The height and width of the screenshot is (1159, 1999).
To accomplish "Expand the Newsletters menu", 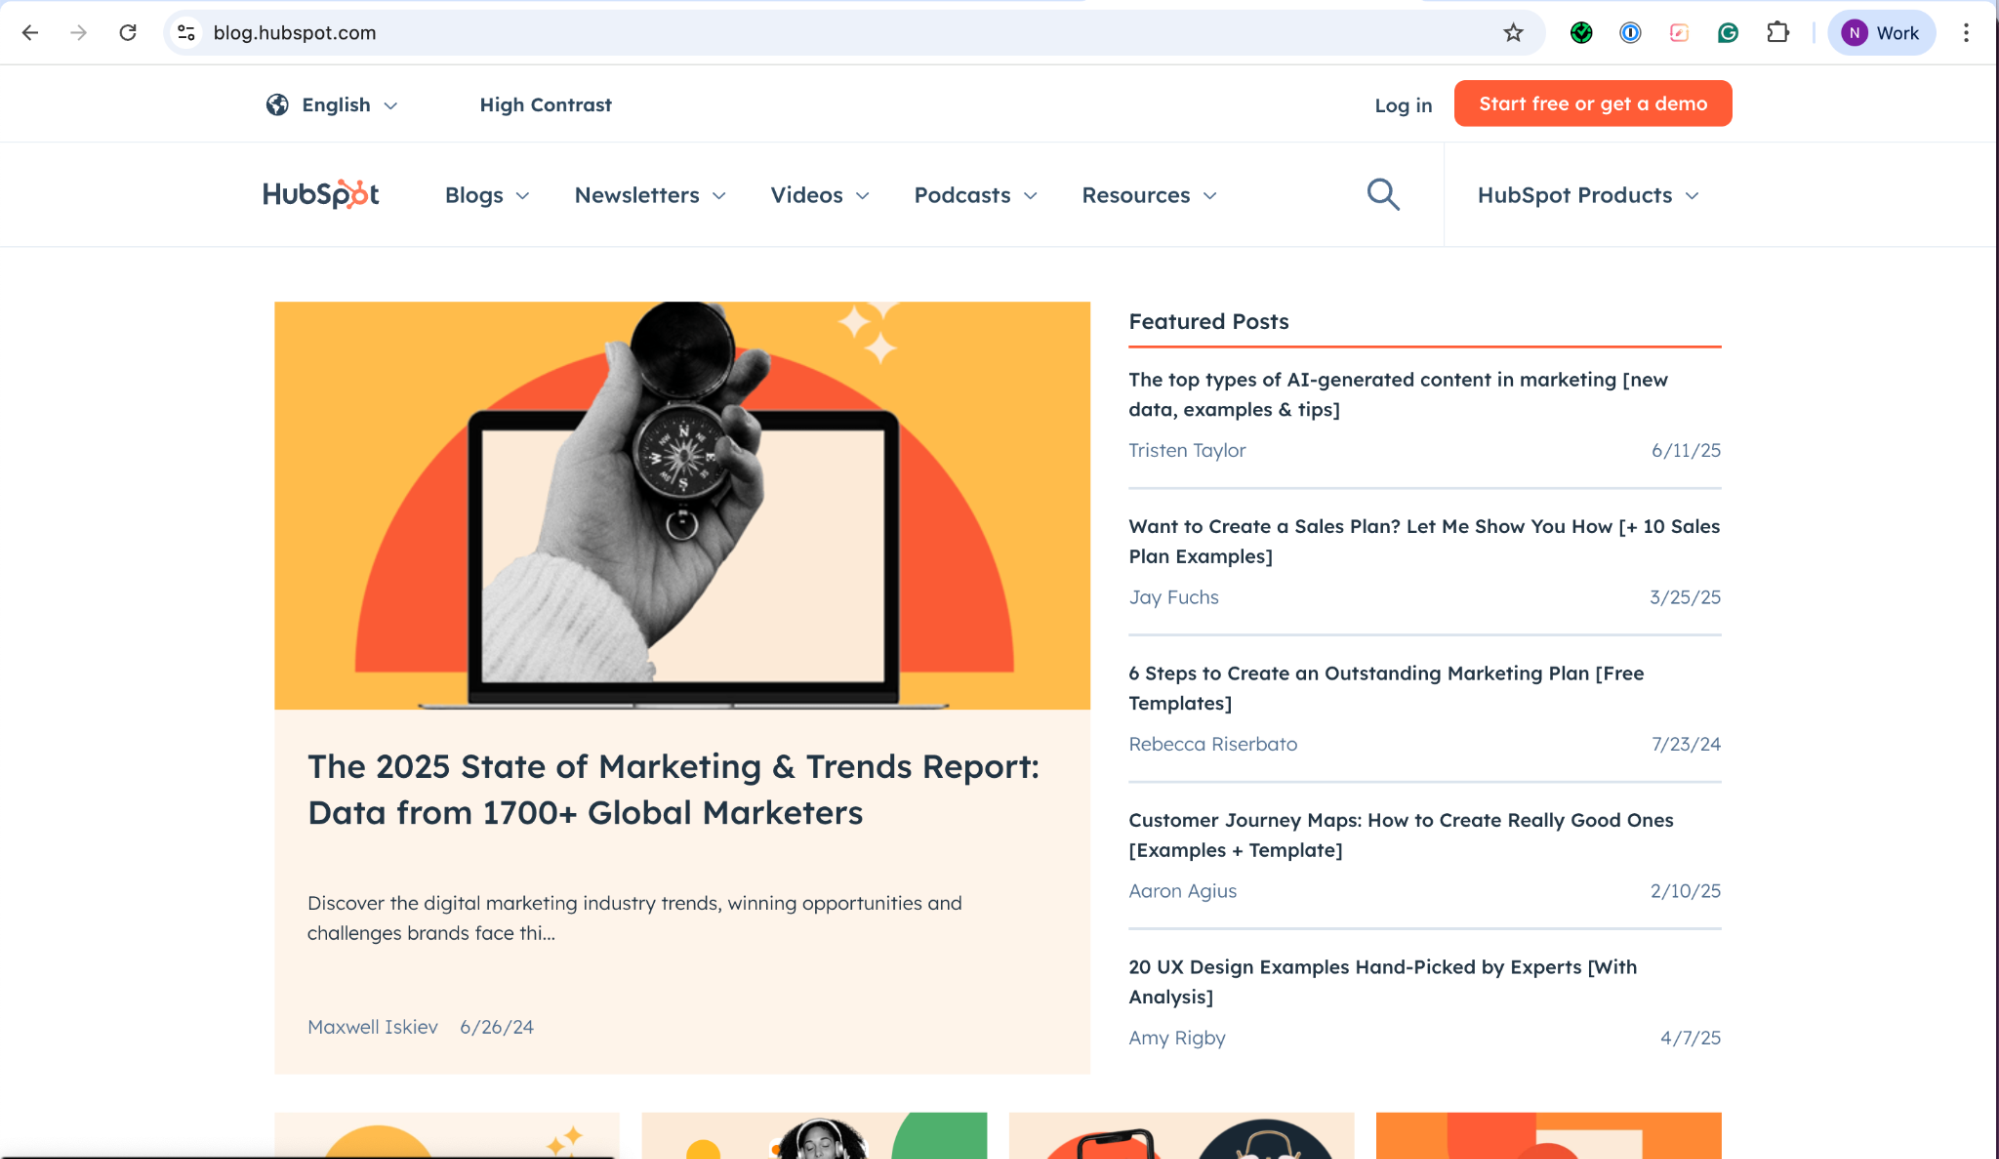I will coord(650,195).
